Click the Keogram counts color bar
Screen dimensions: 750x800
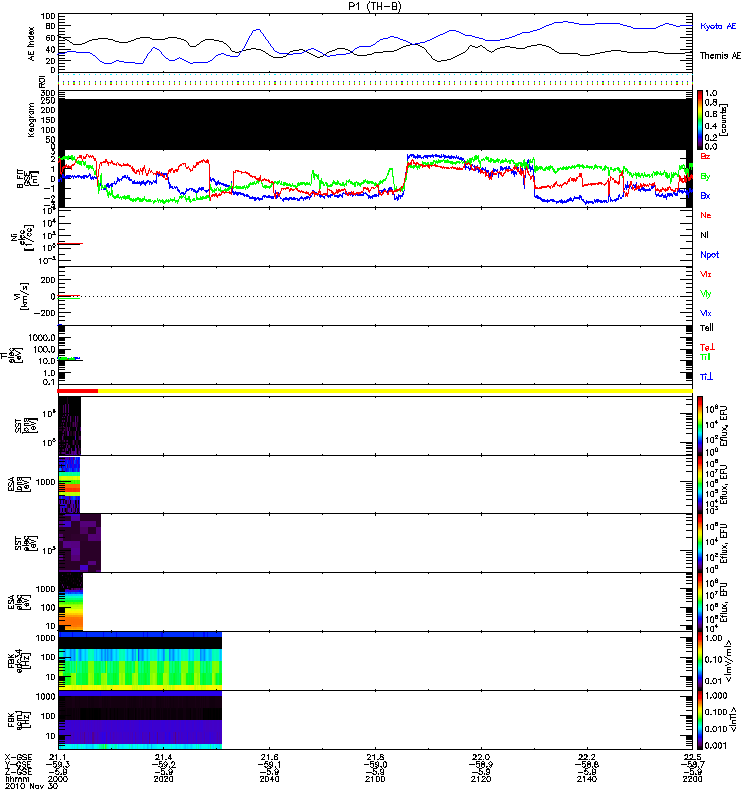(700, 120)
